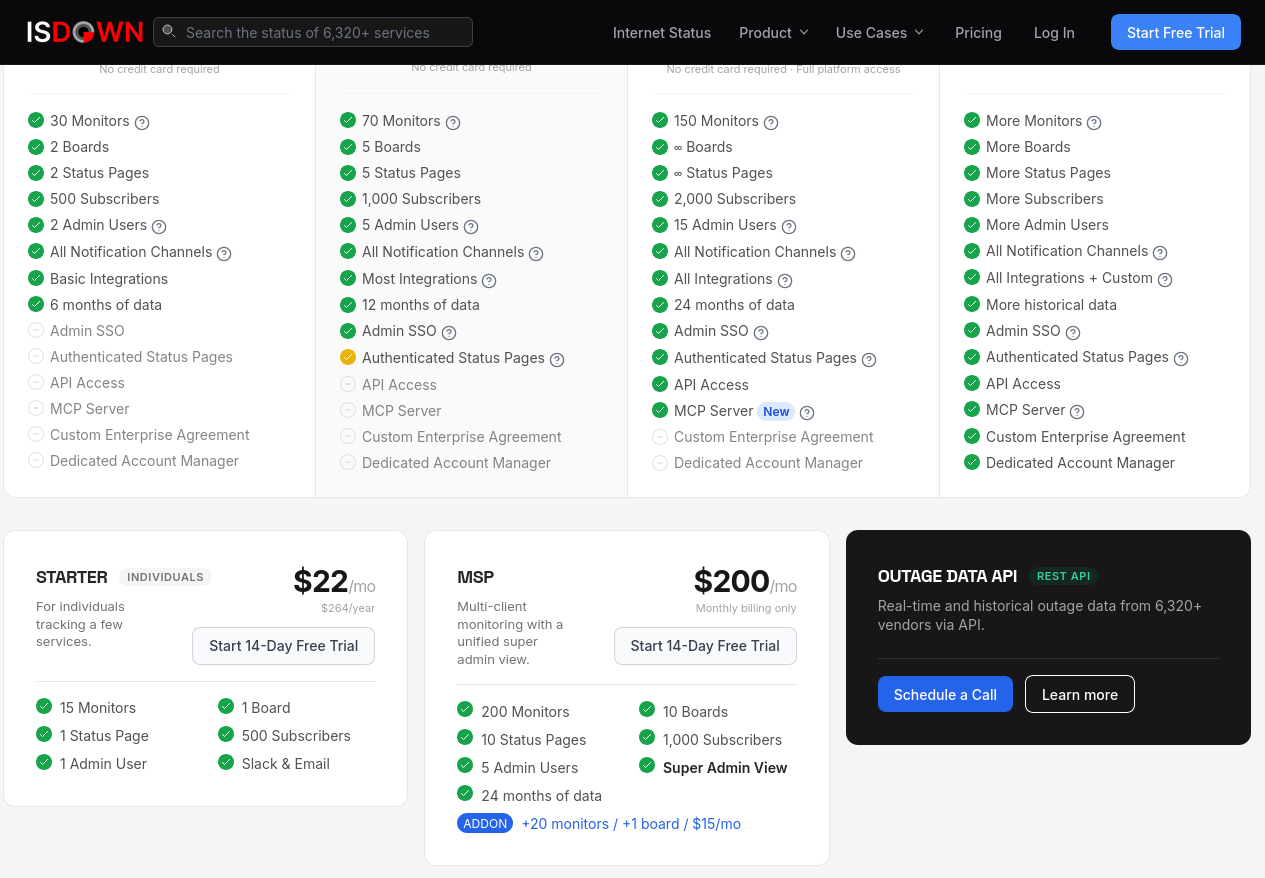The height and width of the screenshot is (878, 1265).
Task: Click Start Free Trial in the header
Action: tap(1176, 32)
